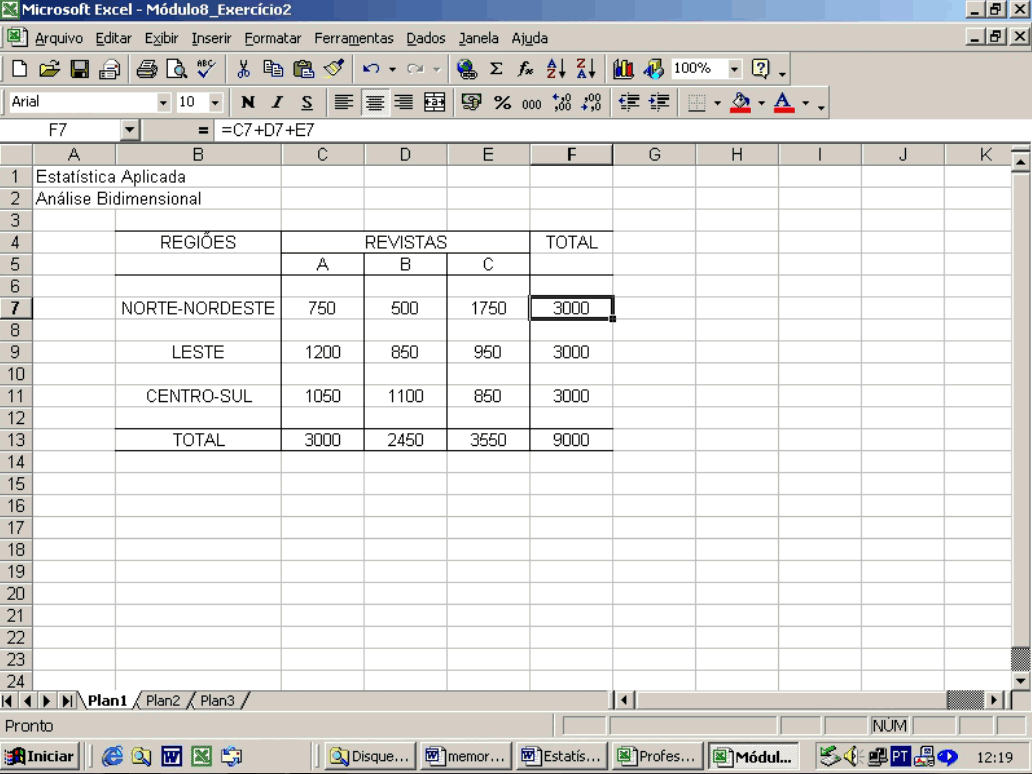Click the Merge and Center icon
The height and width of the screenshot is (774, 1032).
(434, 102)
